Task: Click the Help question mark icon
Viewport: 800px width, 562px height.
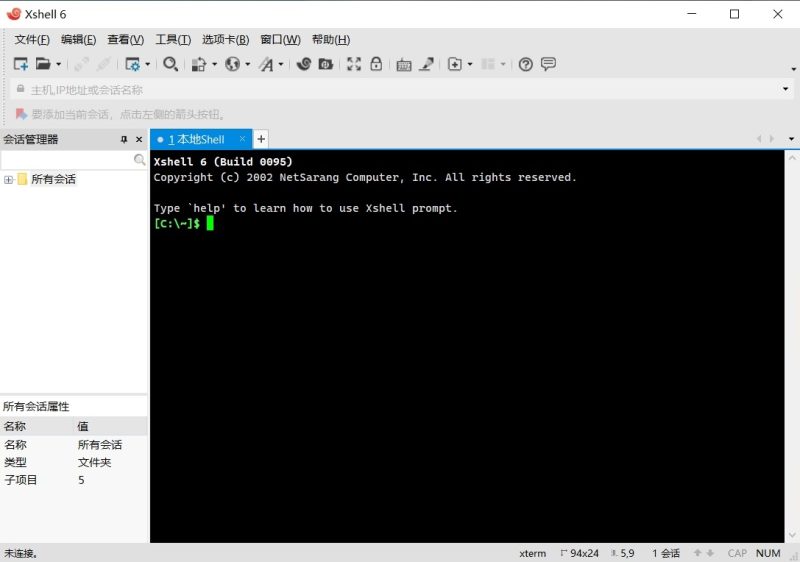Action: (526, 64)
